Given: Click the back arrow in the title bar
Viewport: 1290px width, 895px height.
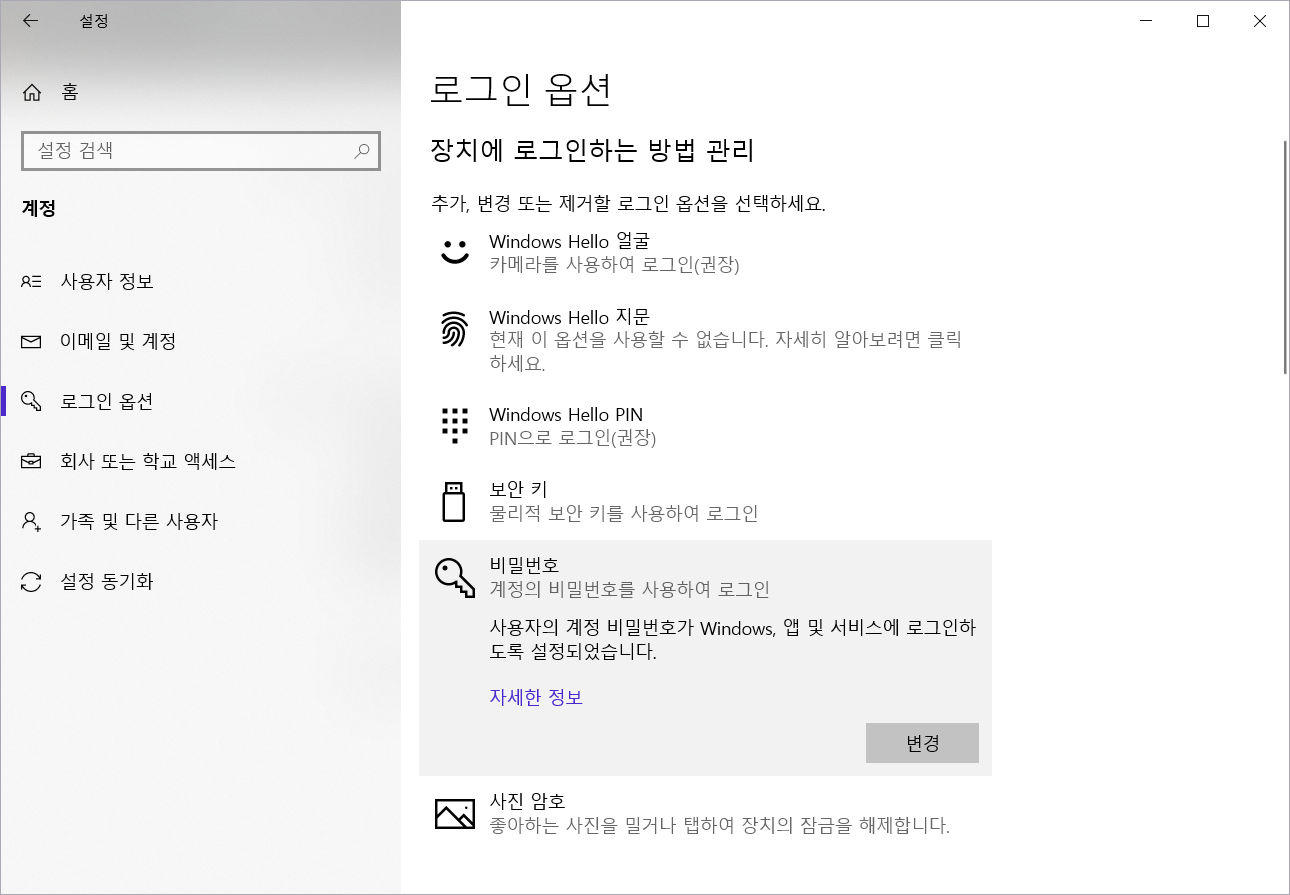Looking at the screenshot, I should click(x=31, y=20).
